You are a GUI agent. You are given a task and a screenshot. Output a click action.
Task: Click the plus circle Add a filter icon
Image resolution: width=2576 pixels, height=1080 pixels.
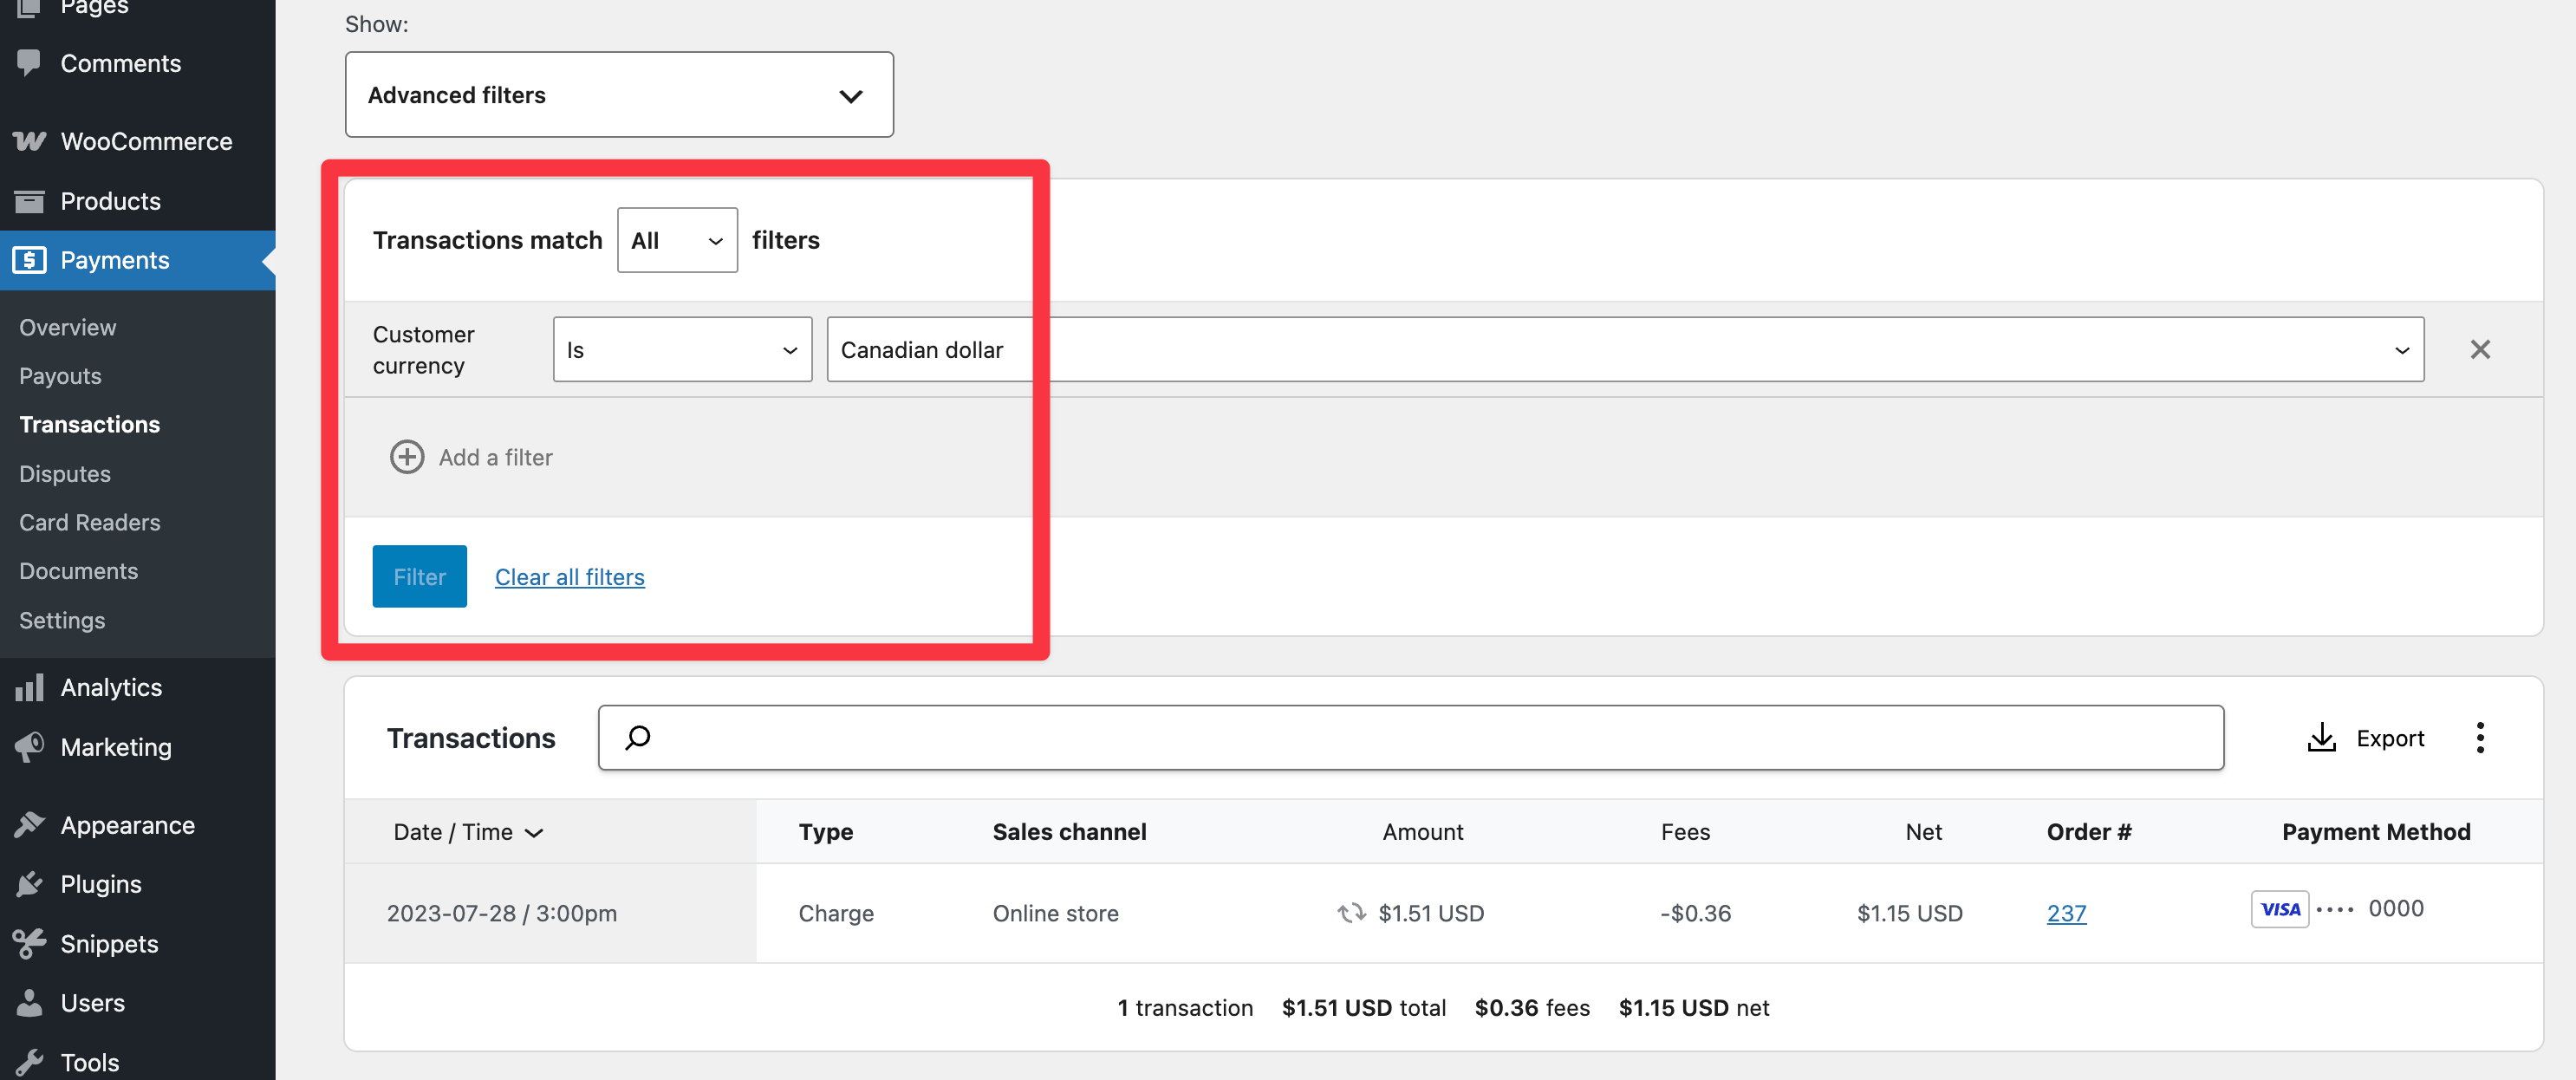406,457
